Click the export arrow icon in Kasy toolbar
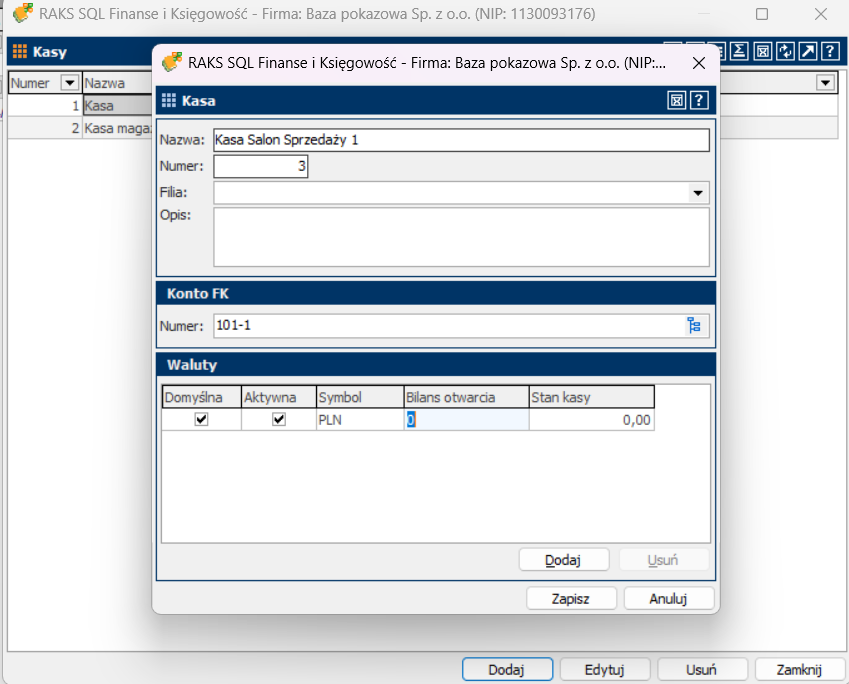This screenshot has width=849, height=684. point(807,51)
